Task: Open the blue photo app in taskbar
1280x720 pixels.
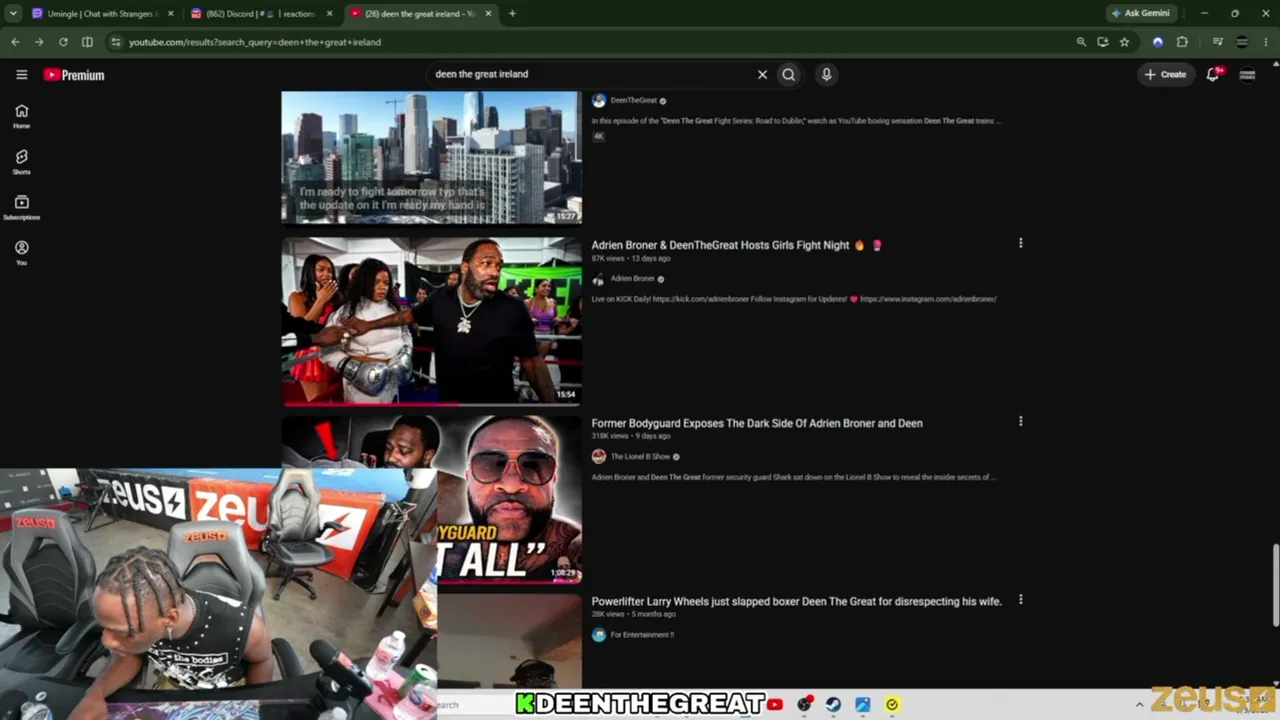Action: (862, 704)
